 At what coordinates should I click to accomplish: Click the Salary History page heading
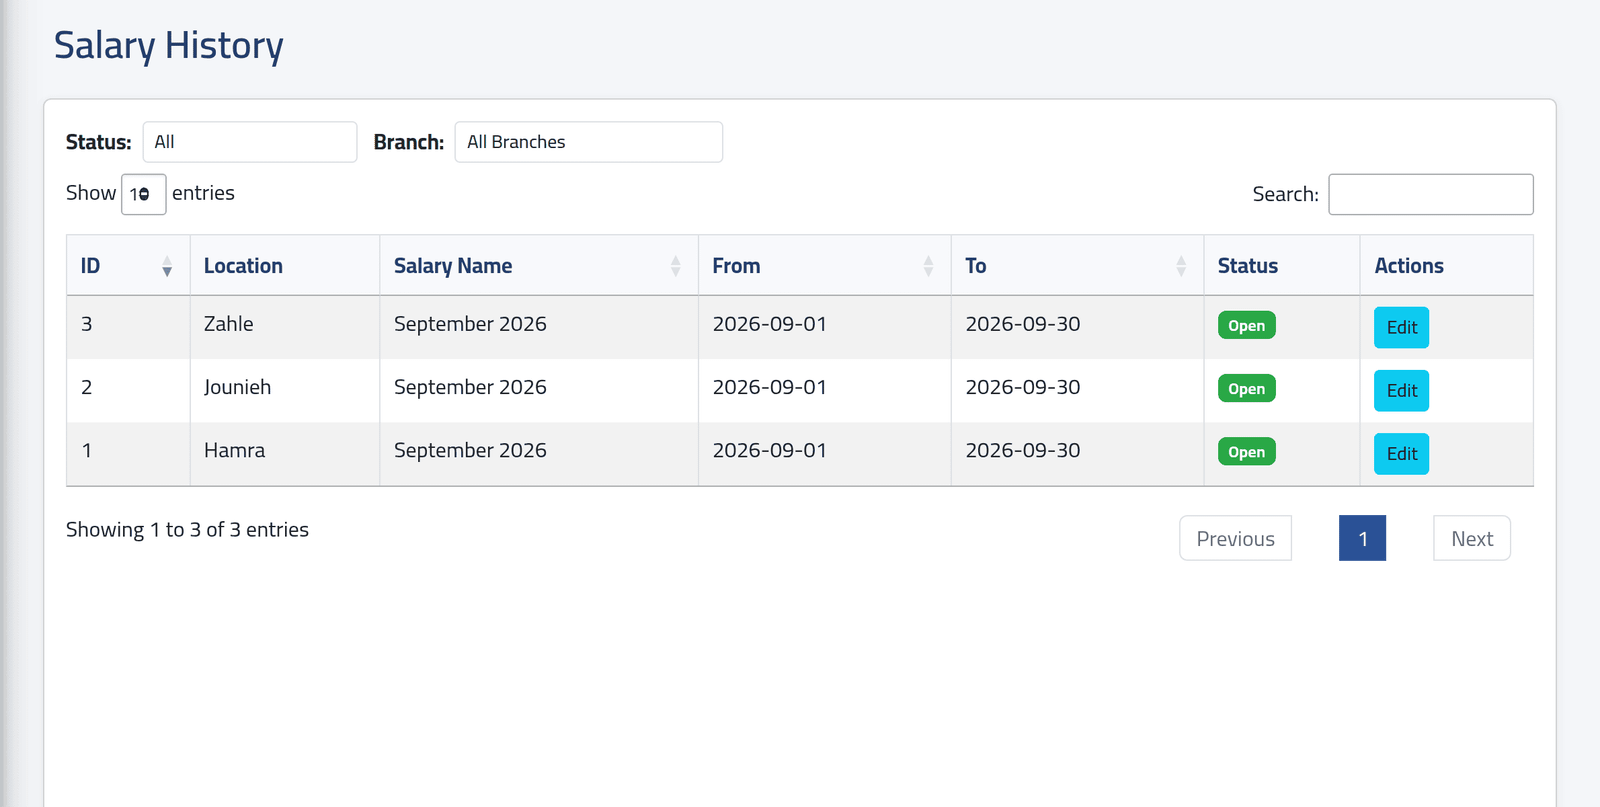[x=169, y=46]
